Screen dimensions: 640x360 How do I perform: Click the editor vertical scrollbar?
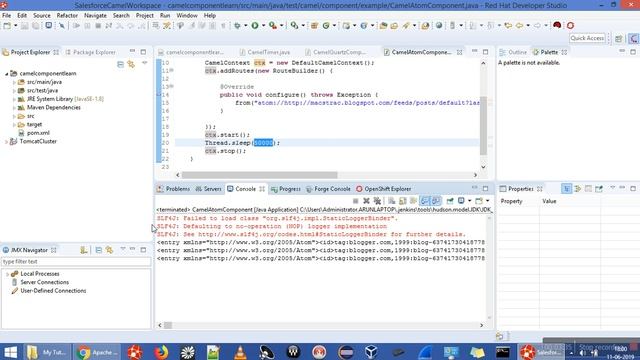(484, 125)
